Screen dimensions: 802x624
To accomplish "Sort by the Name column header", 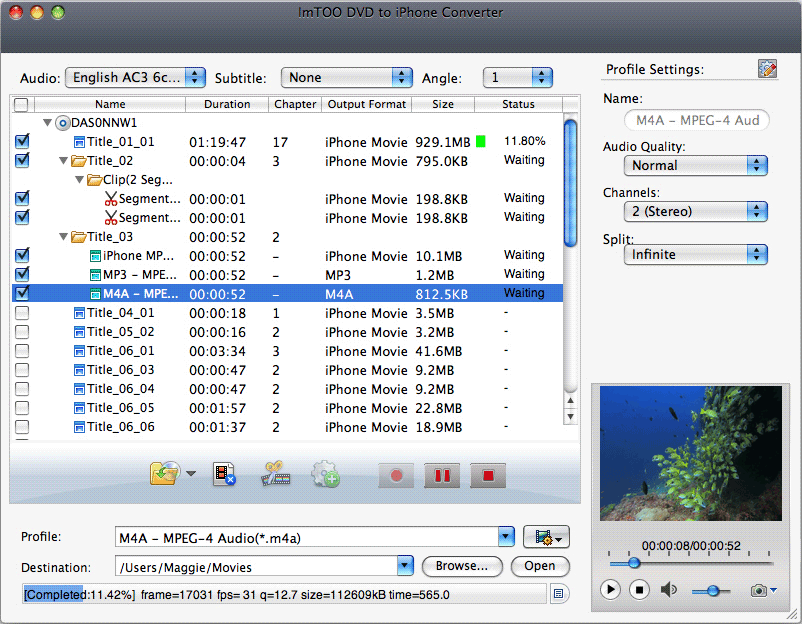I will 110,104.
